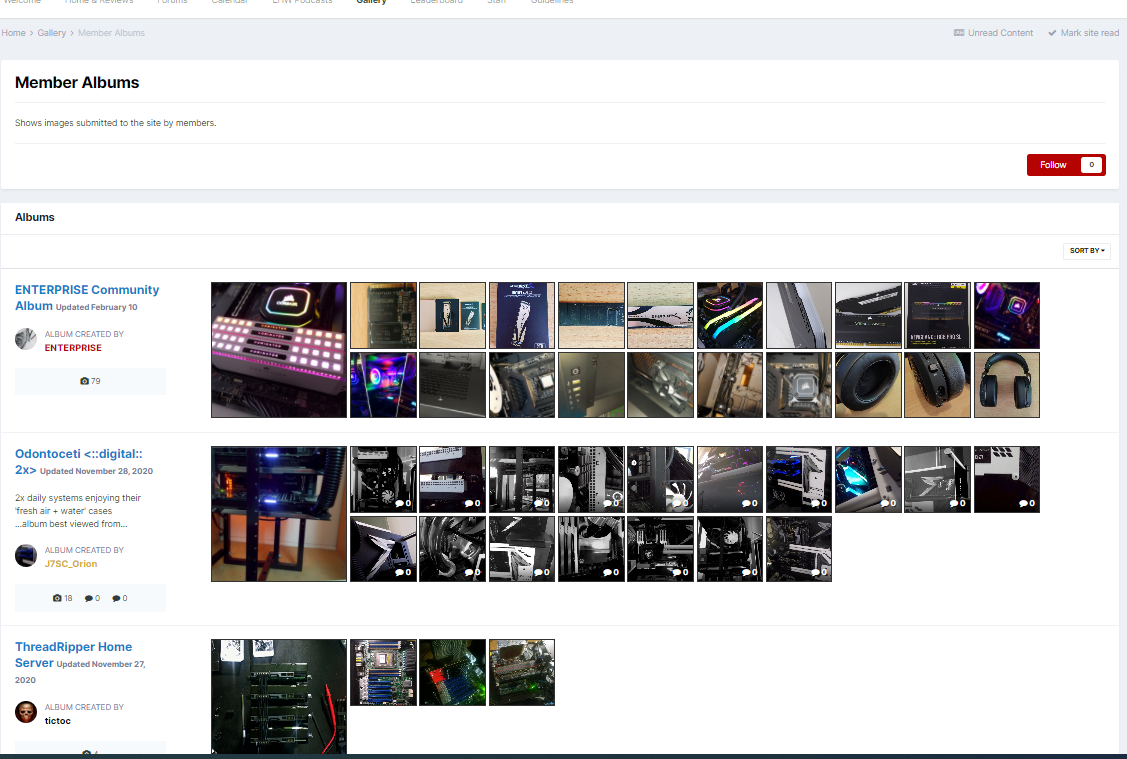
Task: Click the ENTERPRISE user avatar
Action: pyautogui.click(x=26, y=339)
